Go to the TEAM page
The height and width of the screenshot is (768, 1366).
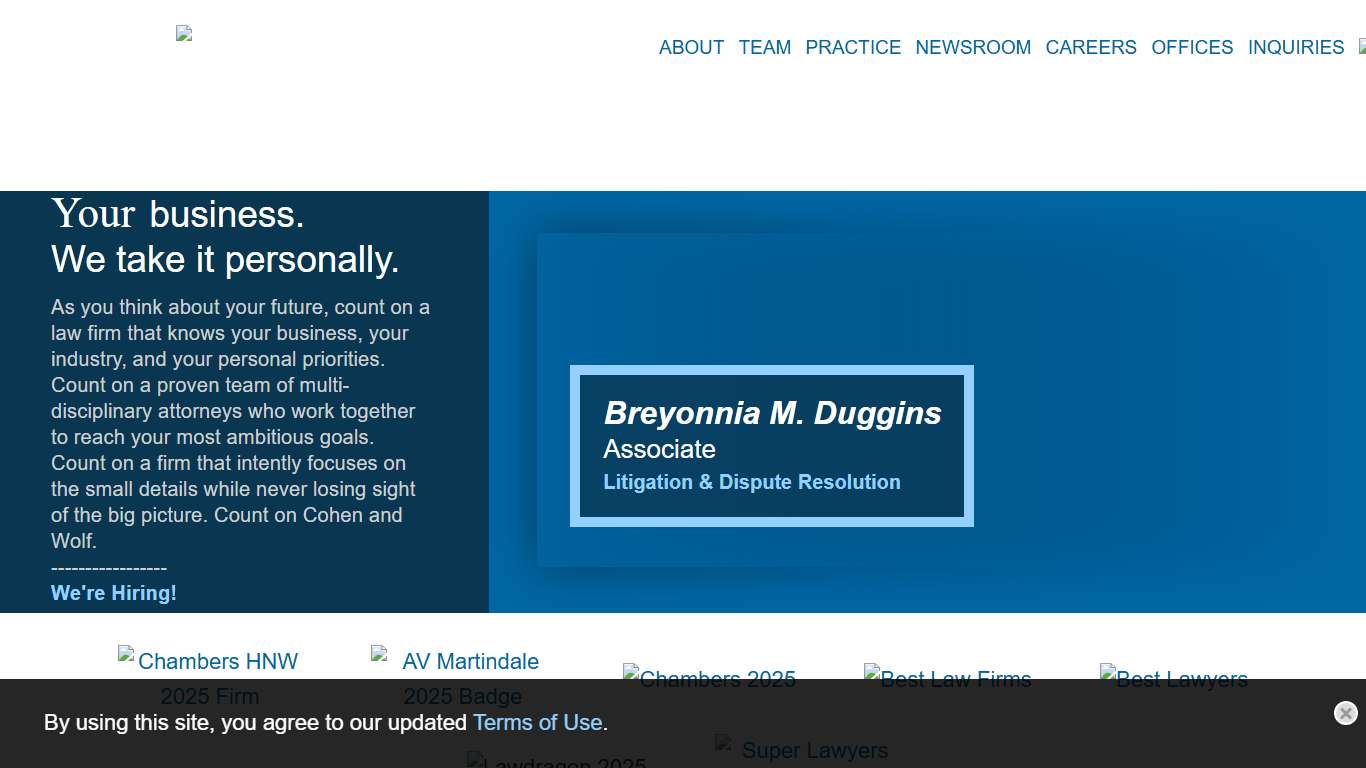(x=764, y=47)
